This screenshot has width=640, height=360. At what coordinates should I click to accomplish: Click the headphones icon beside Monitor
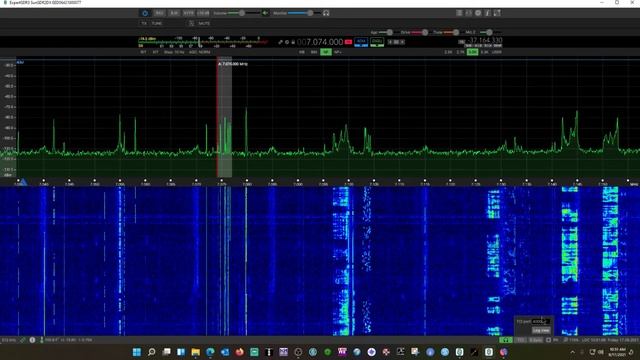[326, 13]
